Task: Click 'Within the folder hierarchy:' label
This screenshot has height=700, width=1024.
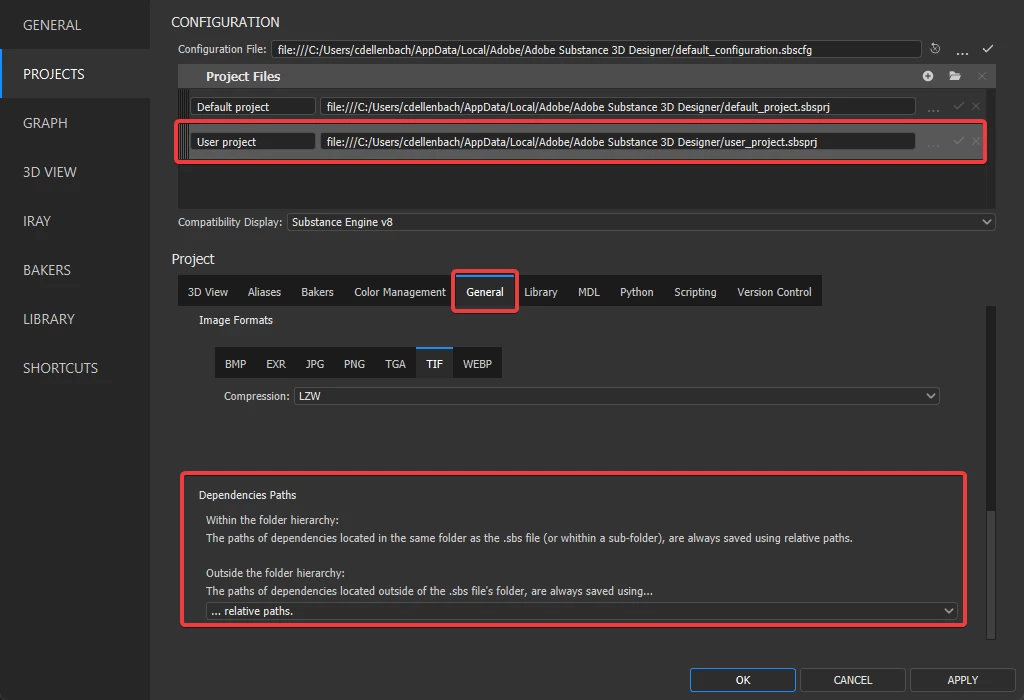Action: 272,520
